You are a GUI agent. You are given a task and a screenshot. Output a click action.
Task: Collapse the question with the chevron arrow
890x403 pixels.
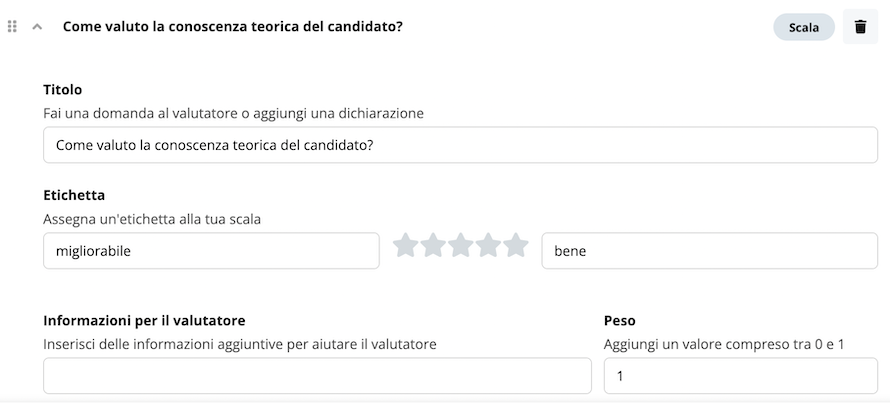click(x=37, y=27)
